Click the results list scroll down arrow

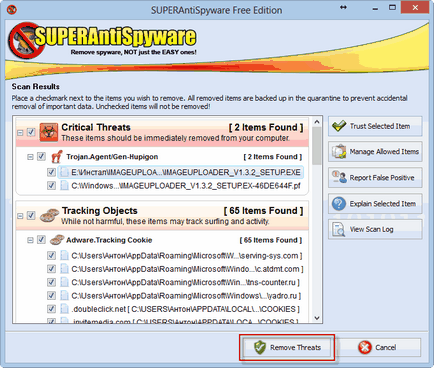317,318
